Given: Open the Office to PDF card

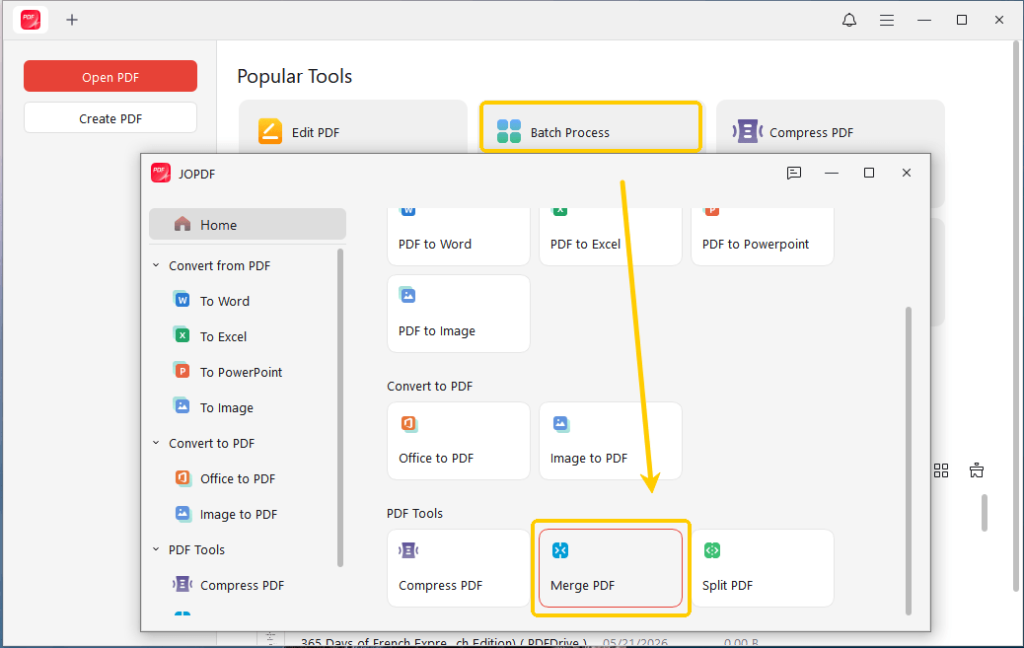Looking at the screenshot, I should [x=458, y=440].
